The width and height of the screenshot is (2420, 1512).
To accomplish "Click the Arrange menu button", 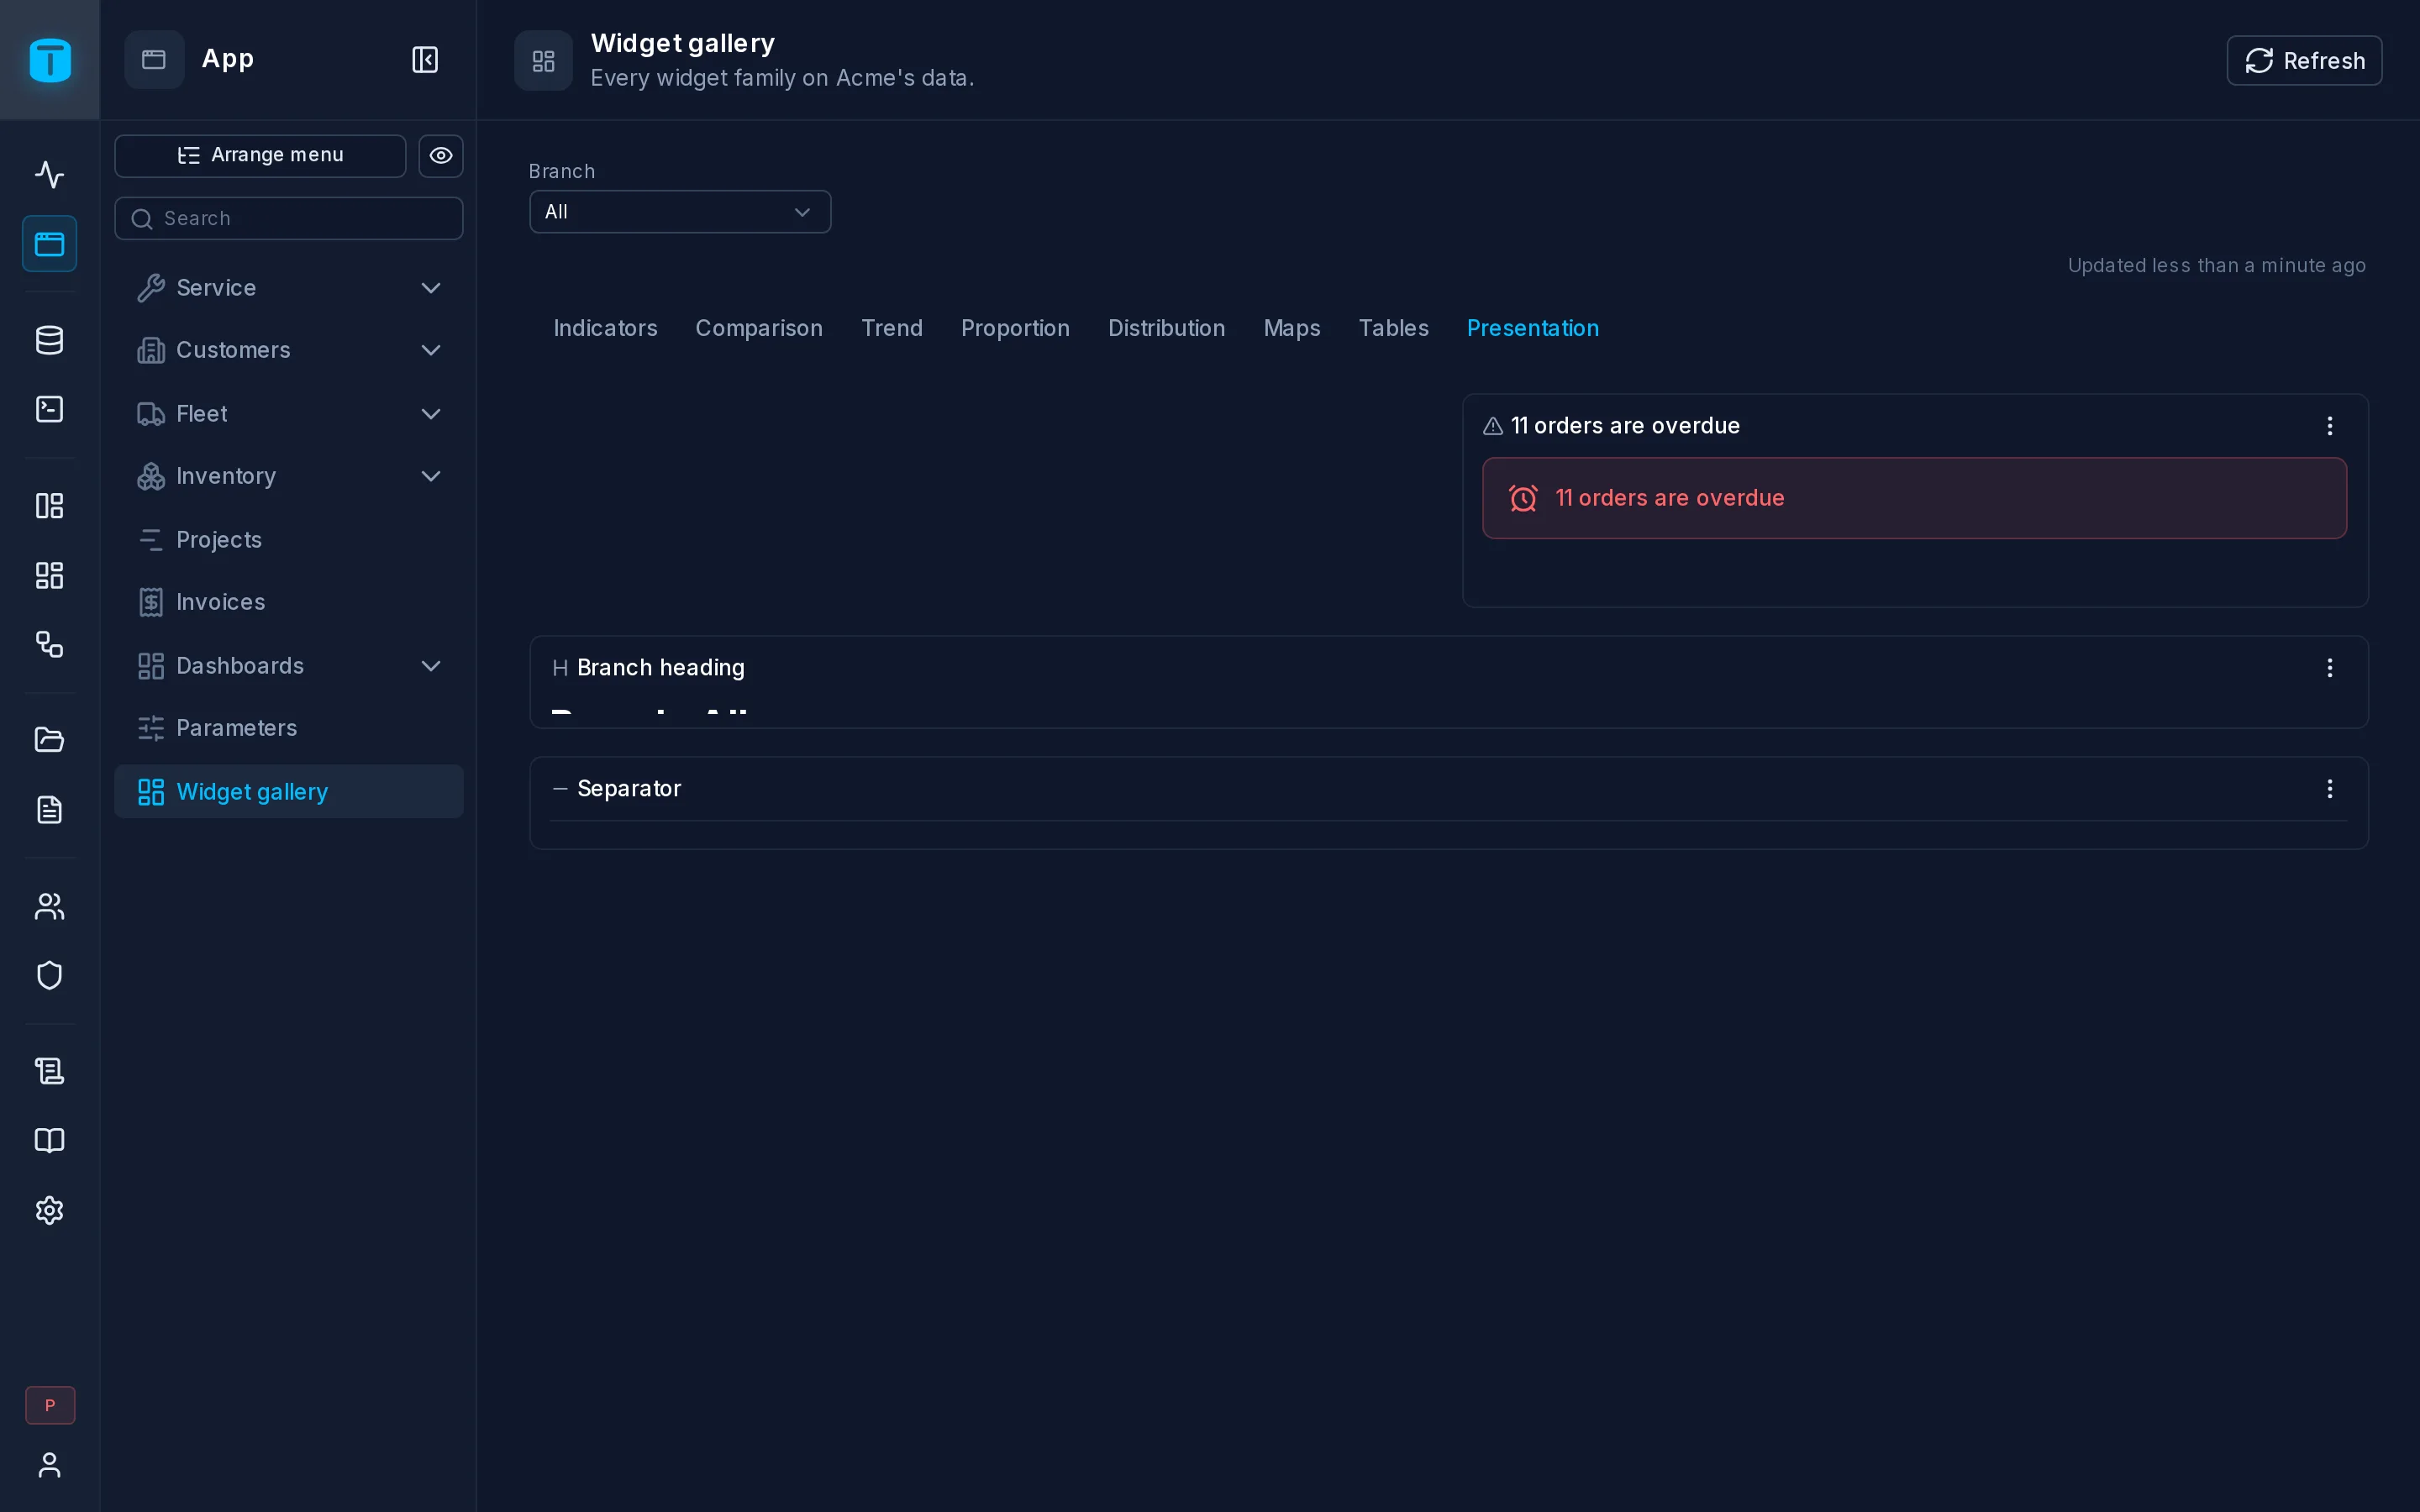I will click(x=260, y=156).
